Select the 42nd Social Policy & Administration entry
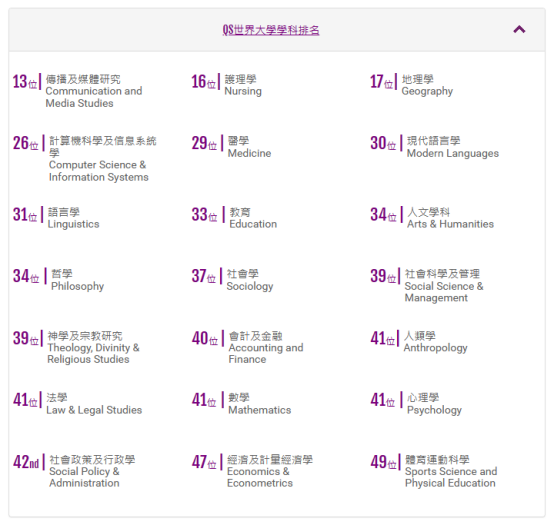The image size is (554, 526). (x=74, y=471)
